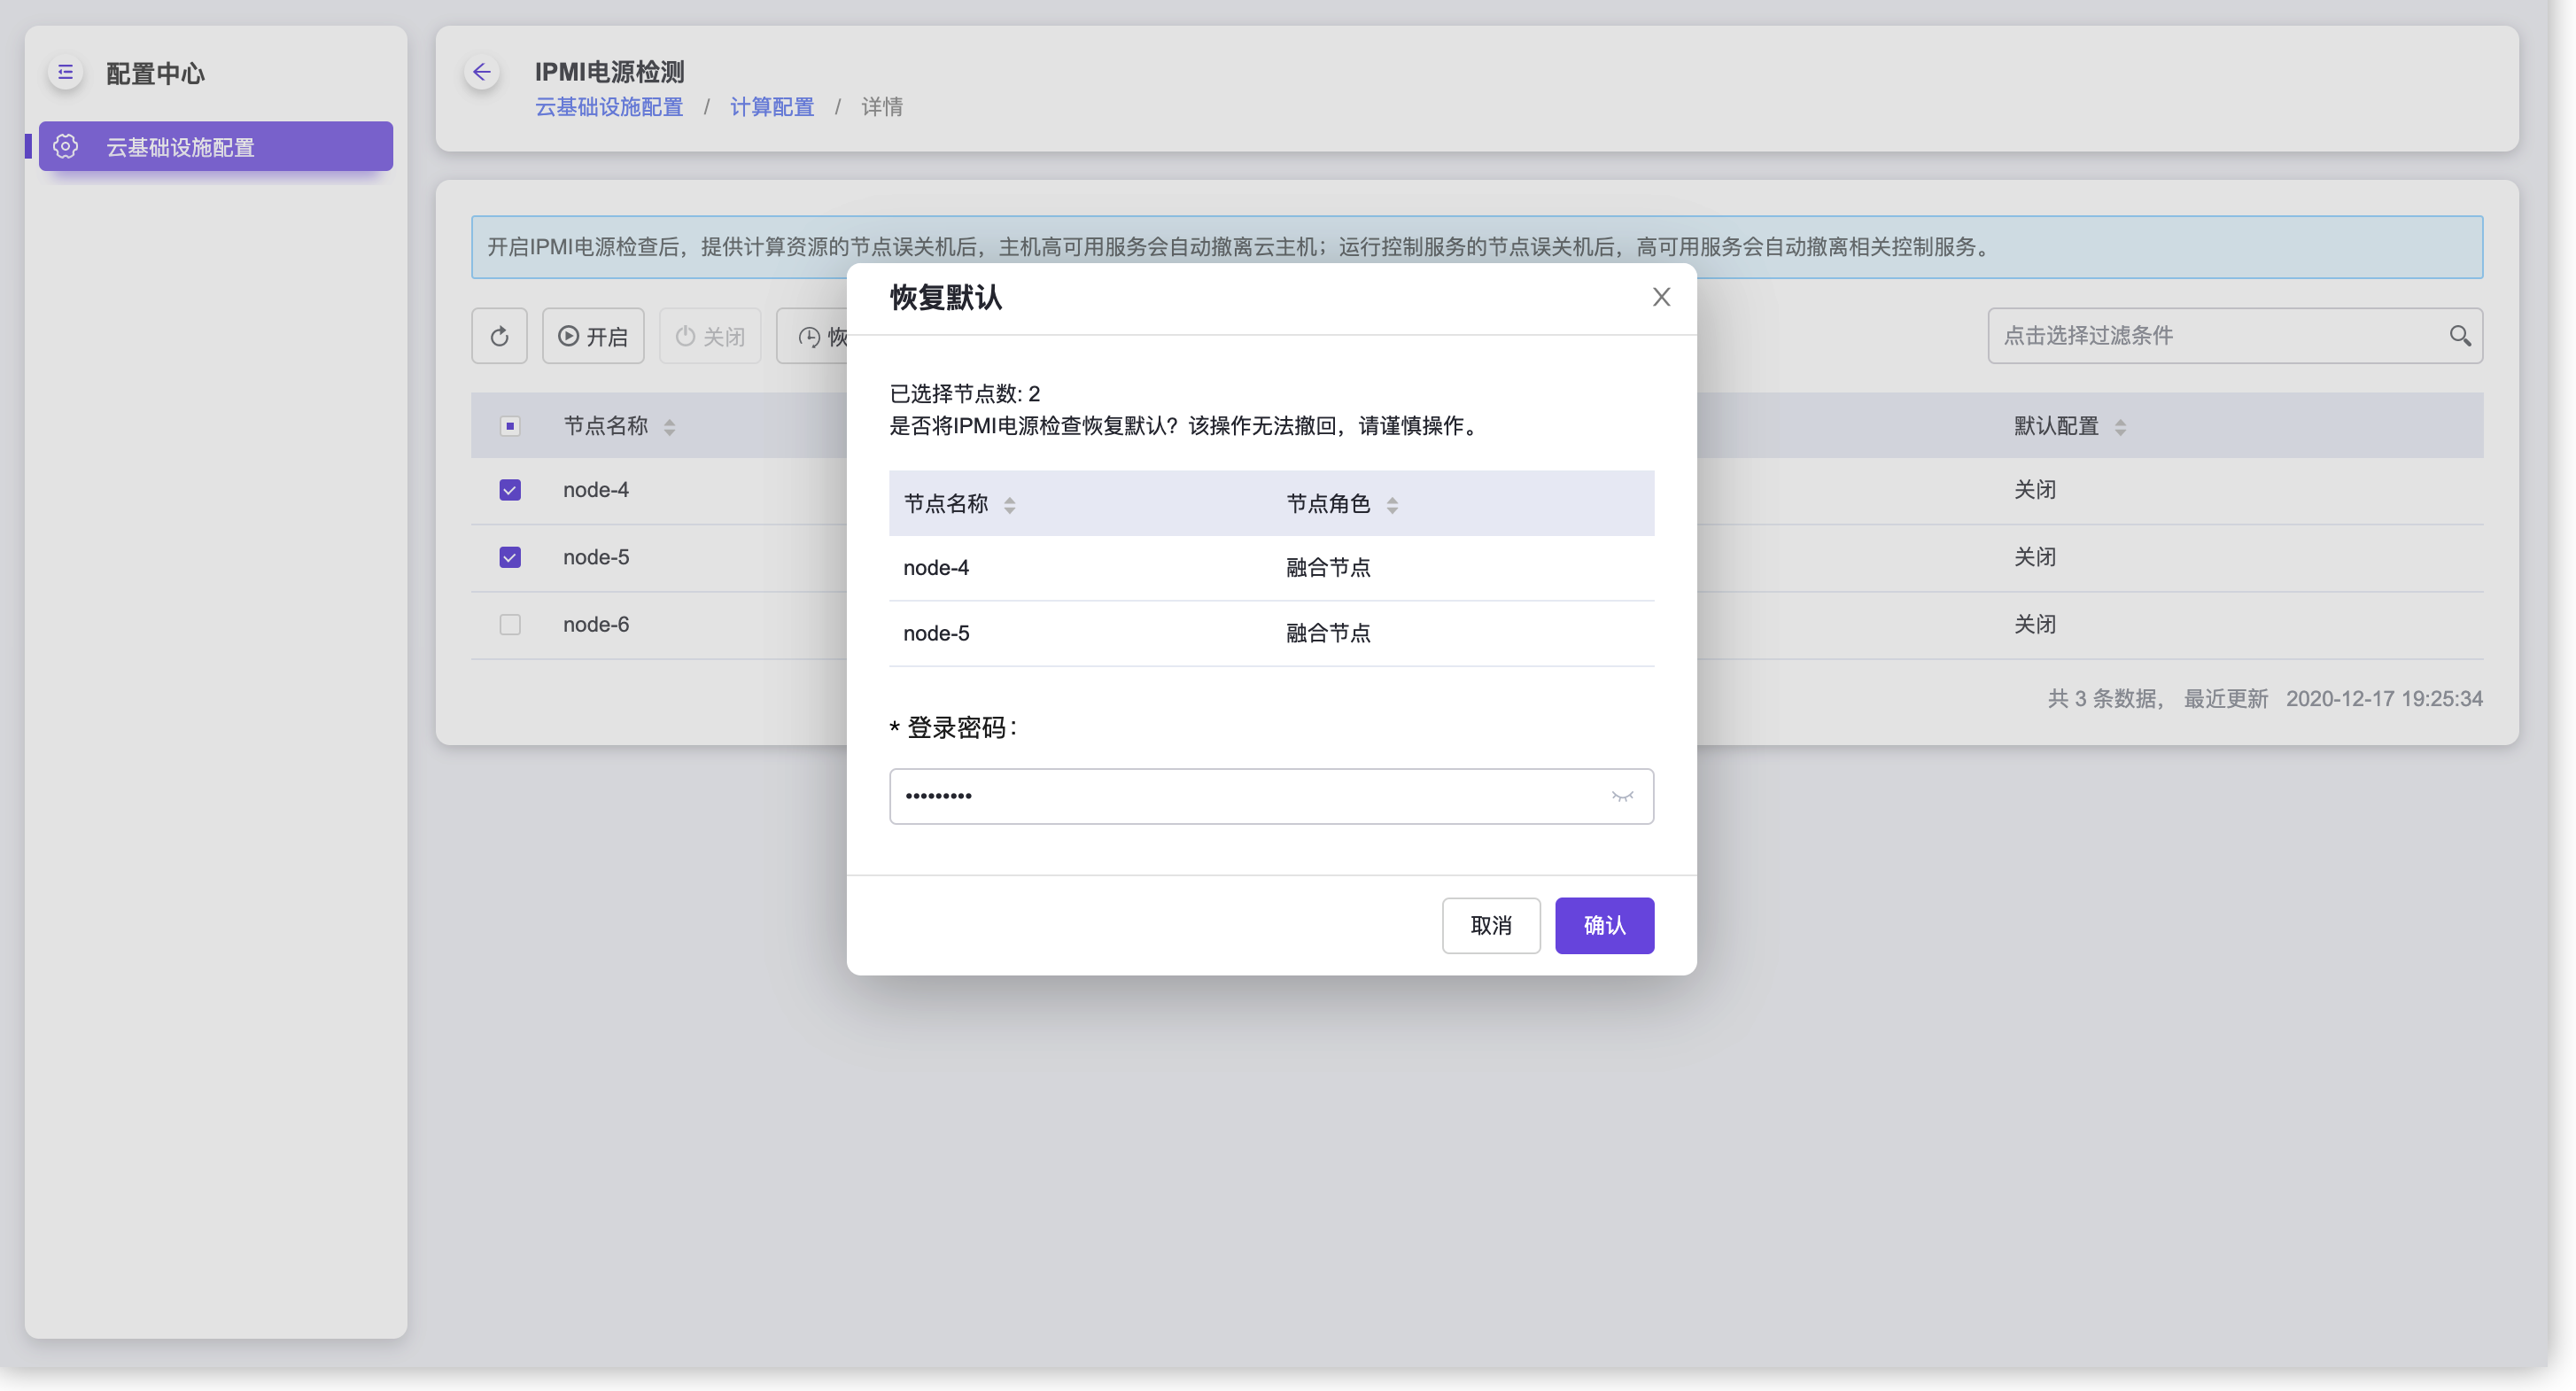Viewport: 2576px width, 1391px height.
Task: Sort dialog table by 节点名称
Action: [x=1009, y=505]
